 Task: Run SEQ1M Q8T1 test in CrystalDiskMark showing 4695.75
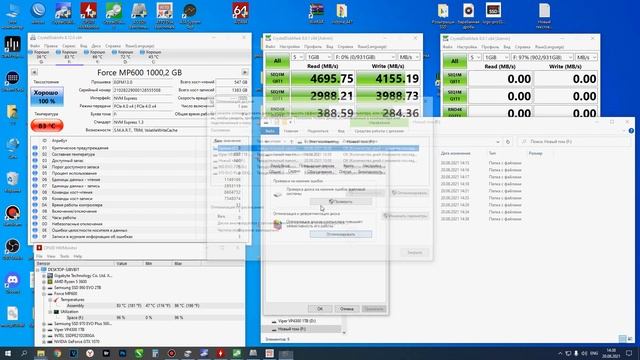(277, 78)
